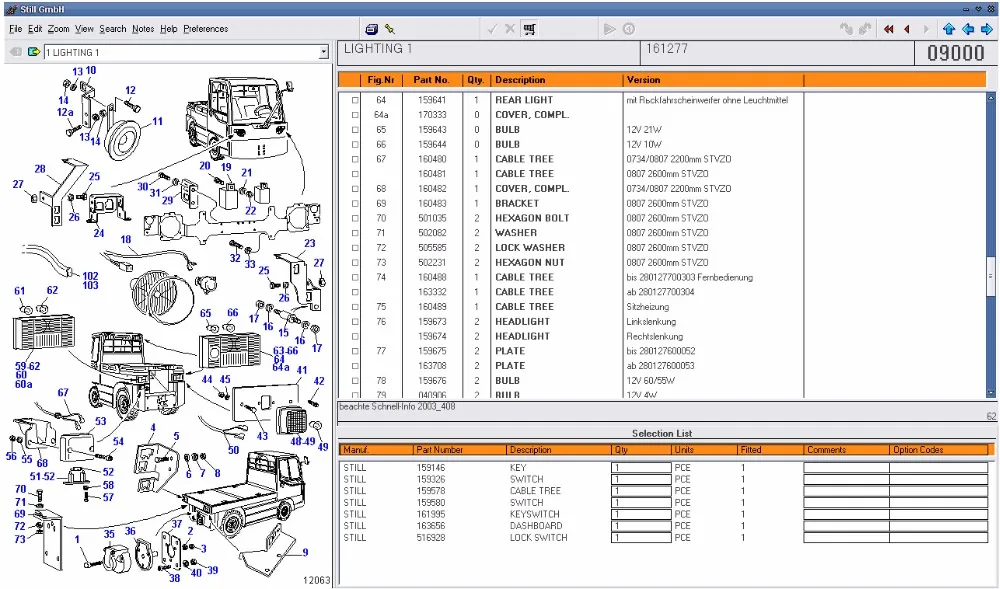Screen dimensions: 1000x589
Task: Tick checkbox for REAR LIGHT 159641
Action: (x=355, y=100)
